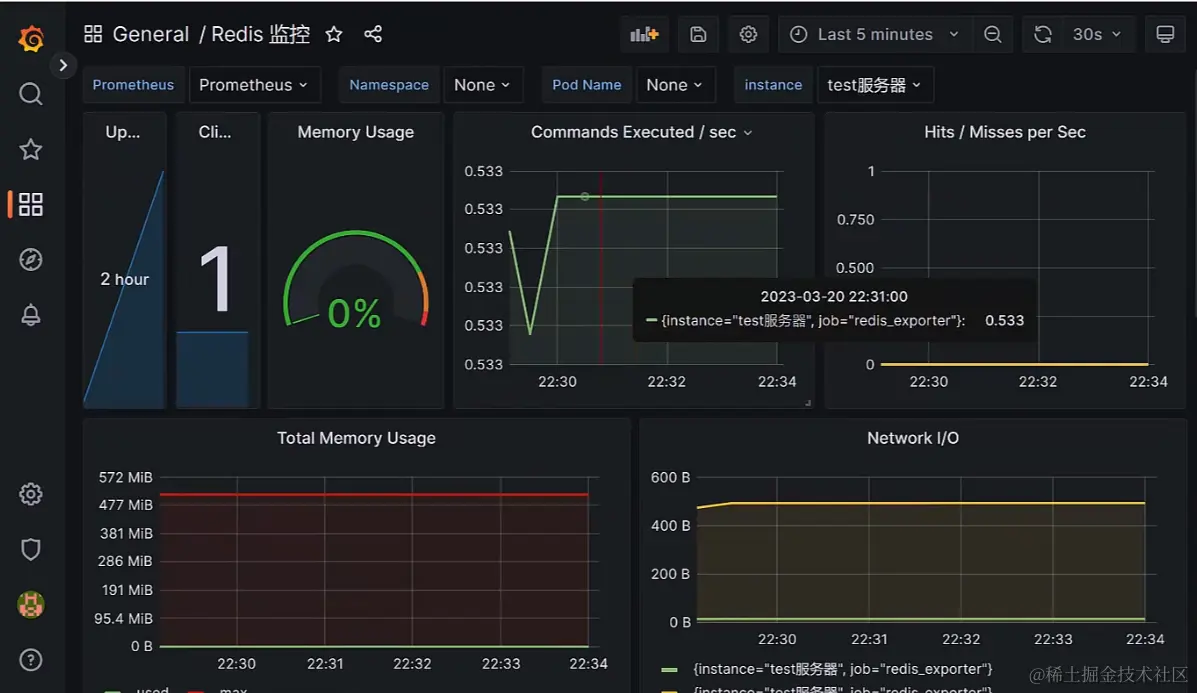Open the user profile avatar
1197x693 pixels.
31,604
